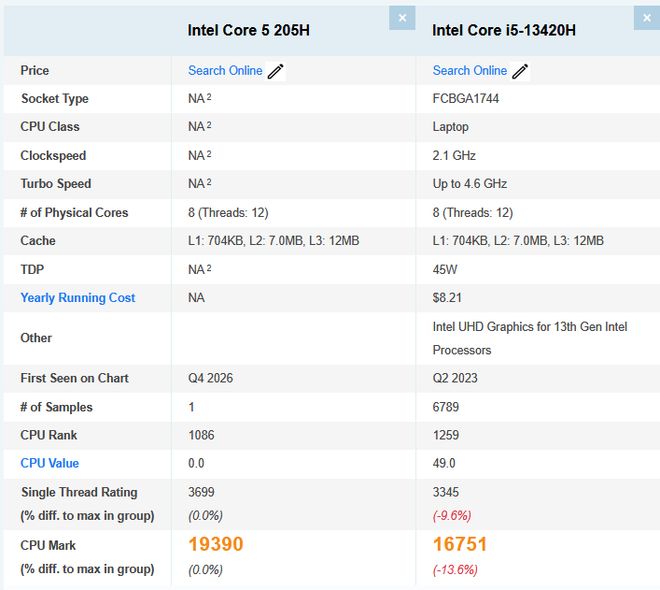Open the CPU Value link
The image size is (660, 590).
(x=50, y=463)
